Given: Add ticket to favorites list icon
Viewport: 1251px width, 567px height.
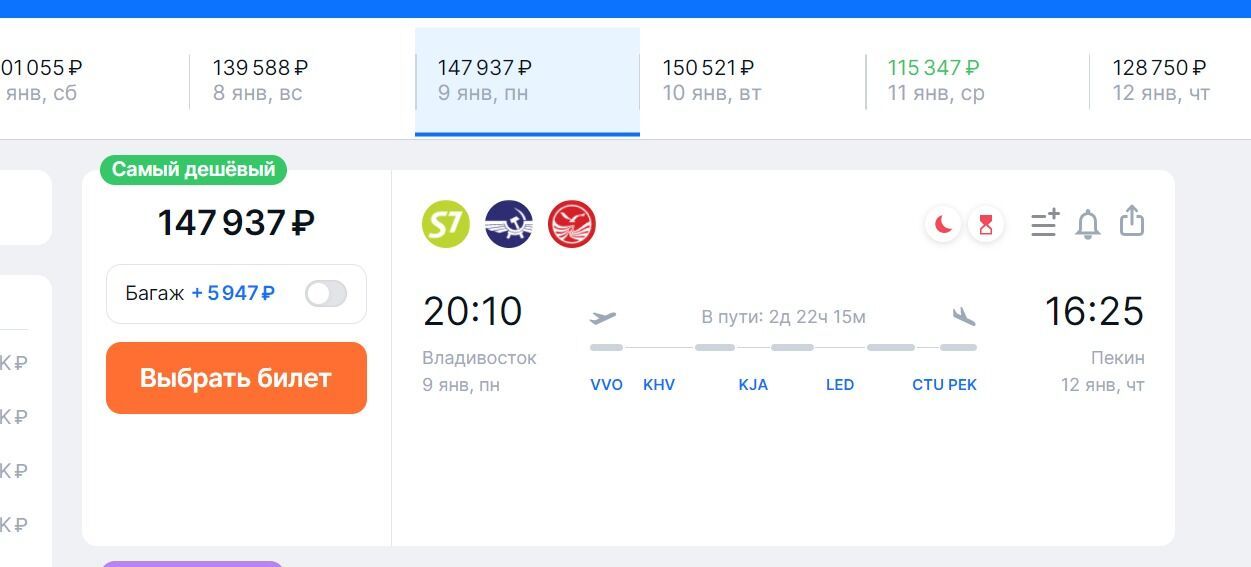Looking at the screenshot, I should point(1045,223).
